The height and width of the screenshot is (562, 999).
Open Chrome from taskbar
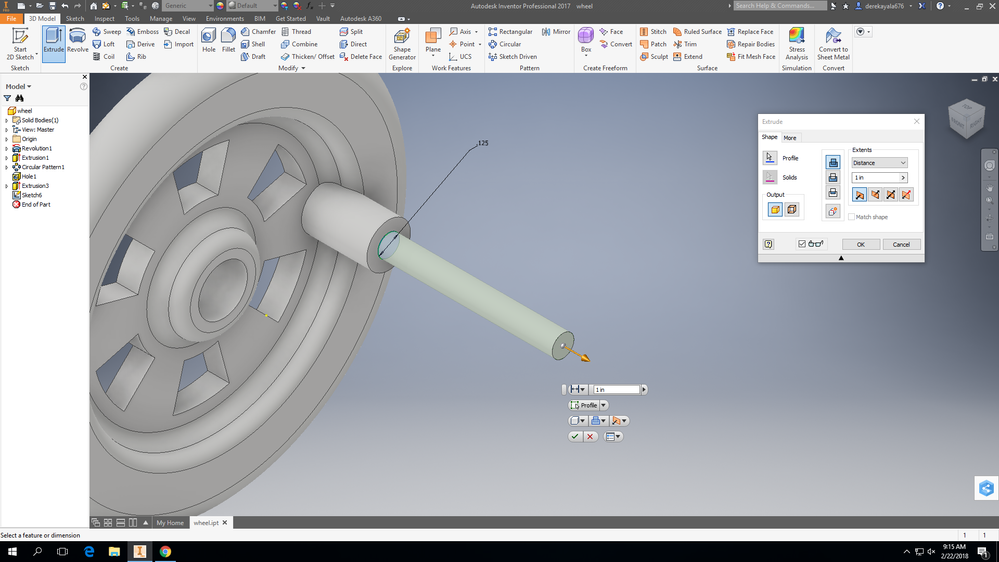point(165,551)
